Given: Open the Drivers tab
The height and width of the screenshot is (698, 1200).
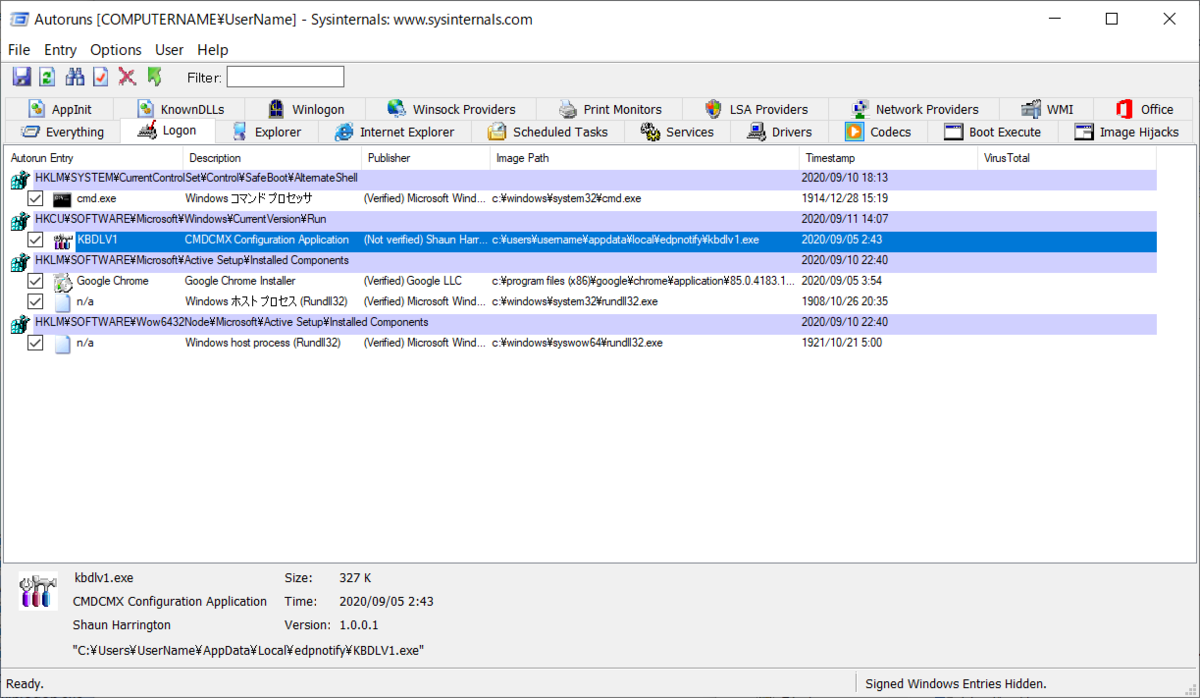Looking at the screenshot, I should (782, 132).
